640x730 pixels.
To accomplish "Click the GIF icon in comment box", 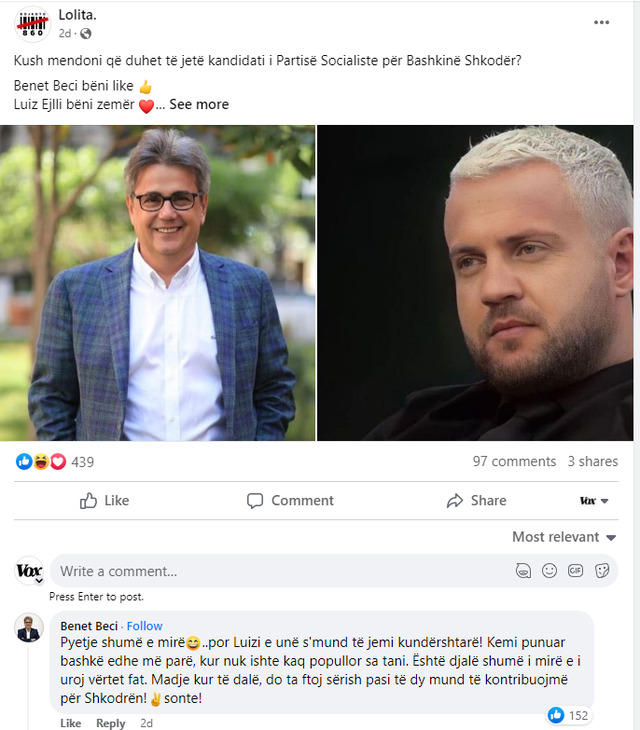I will pos(575,571).
